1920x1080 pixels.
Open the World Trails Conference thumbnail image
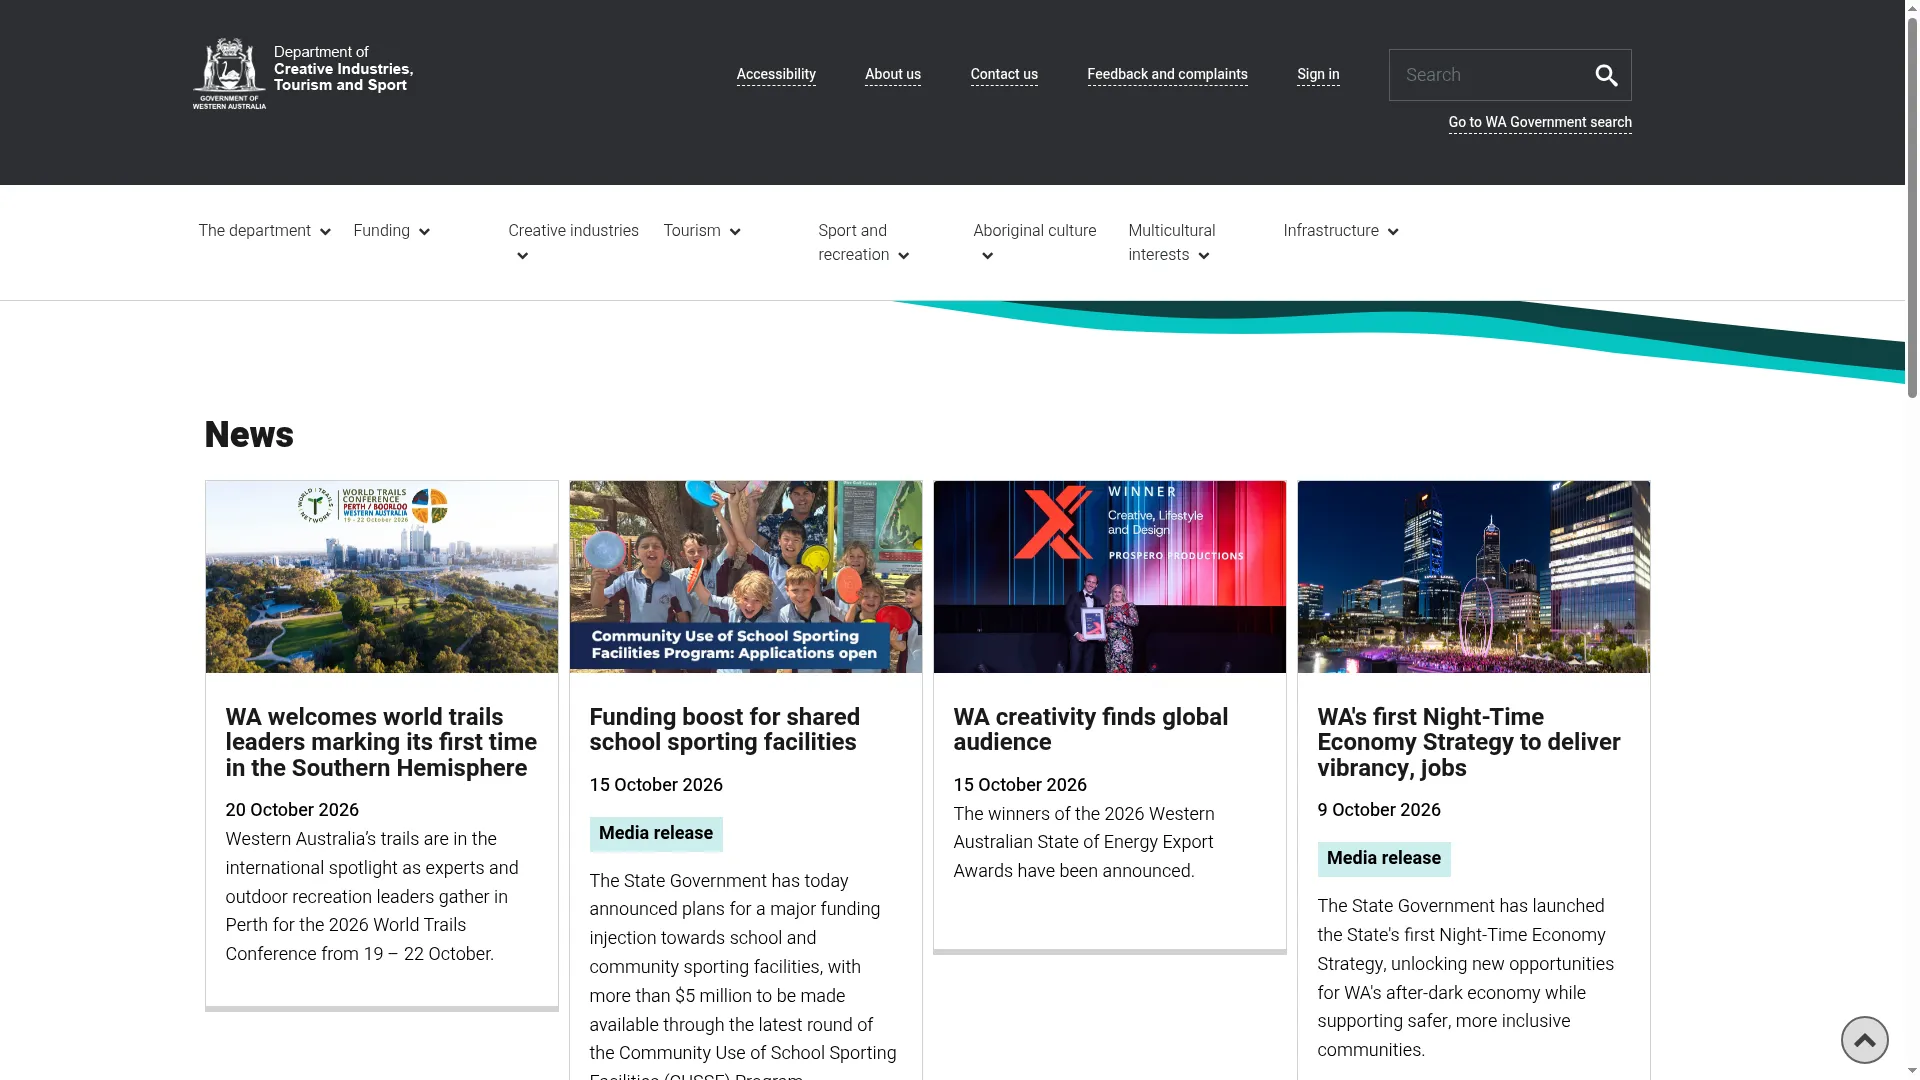(x=382, y=577)
